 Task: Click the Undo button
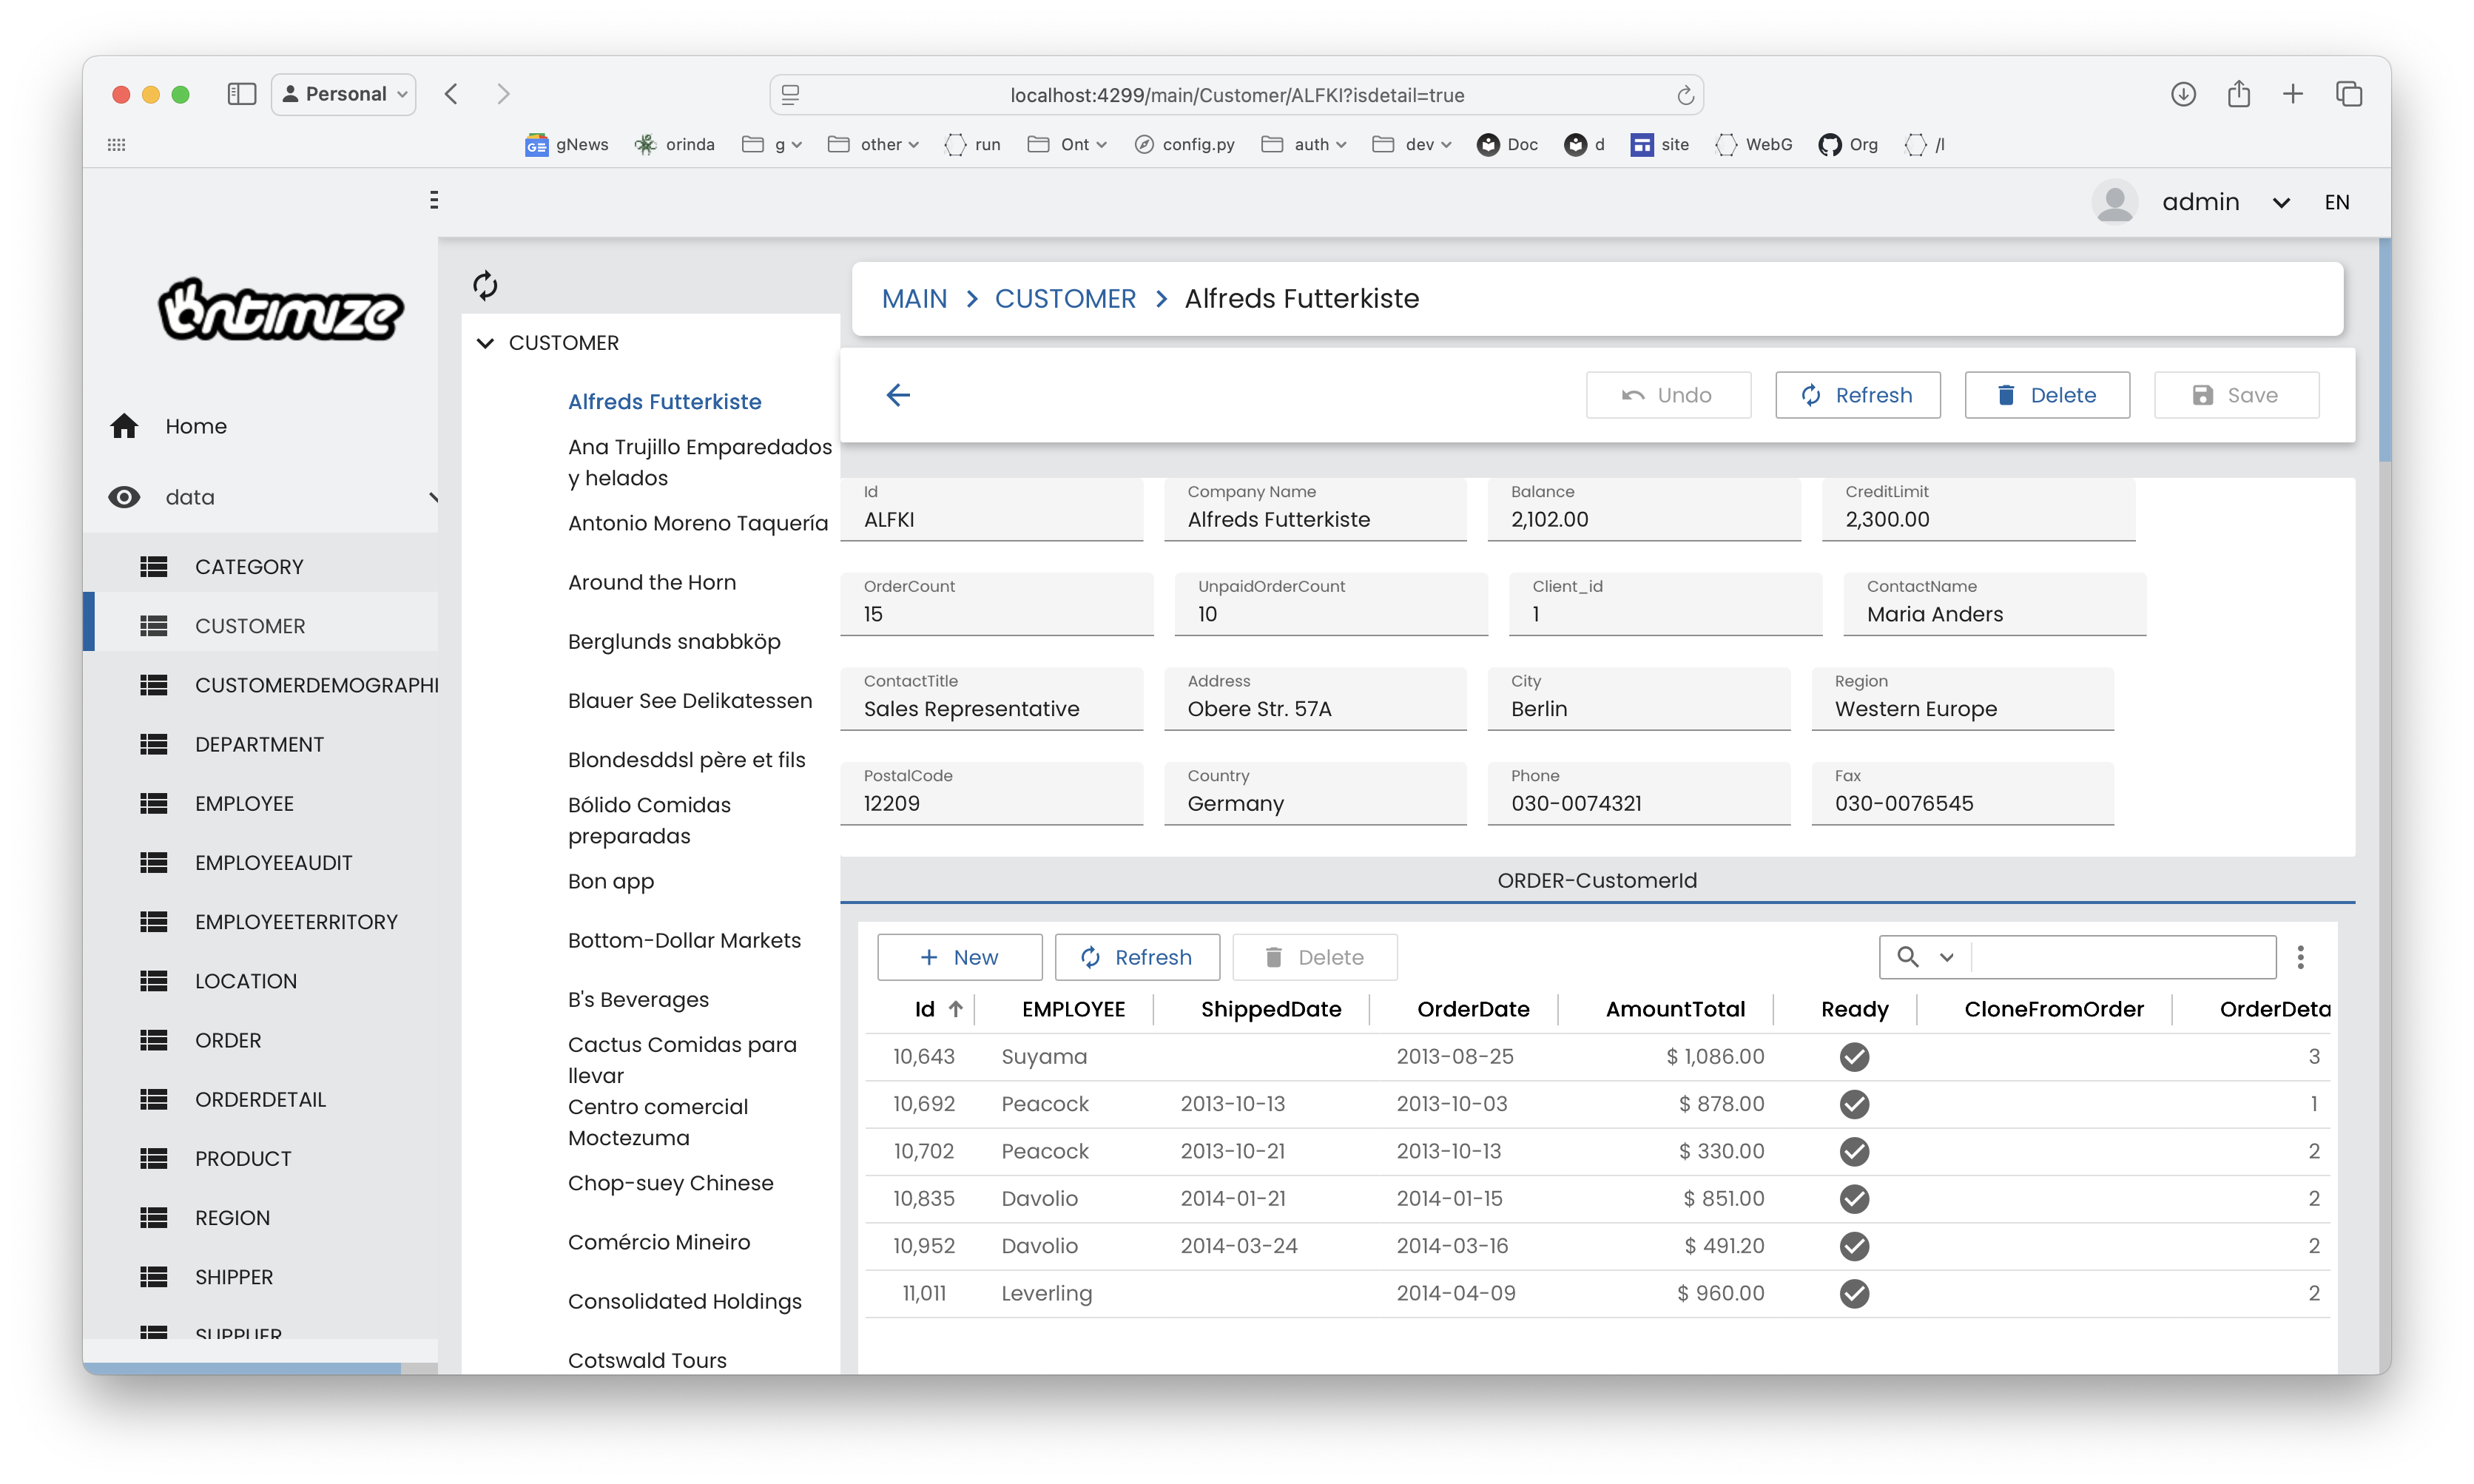click(x=1668, y=395)
